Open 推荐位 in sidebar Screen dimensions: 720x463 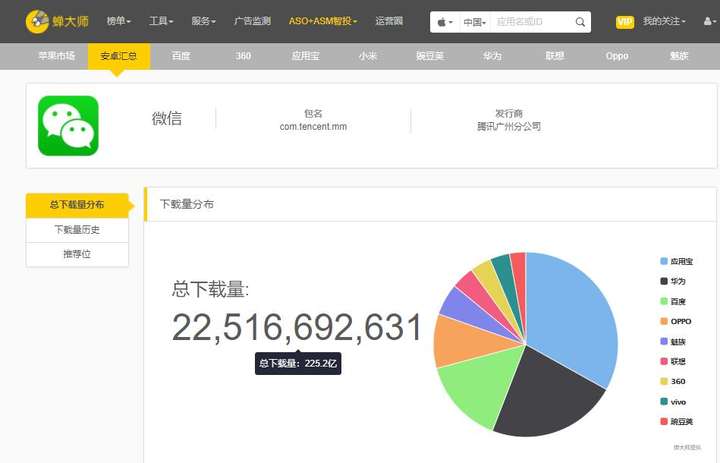click(77, 254)
